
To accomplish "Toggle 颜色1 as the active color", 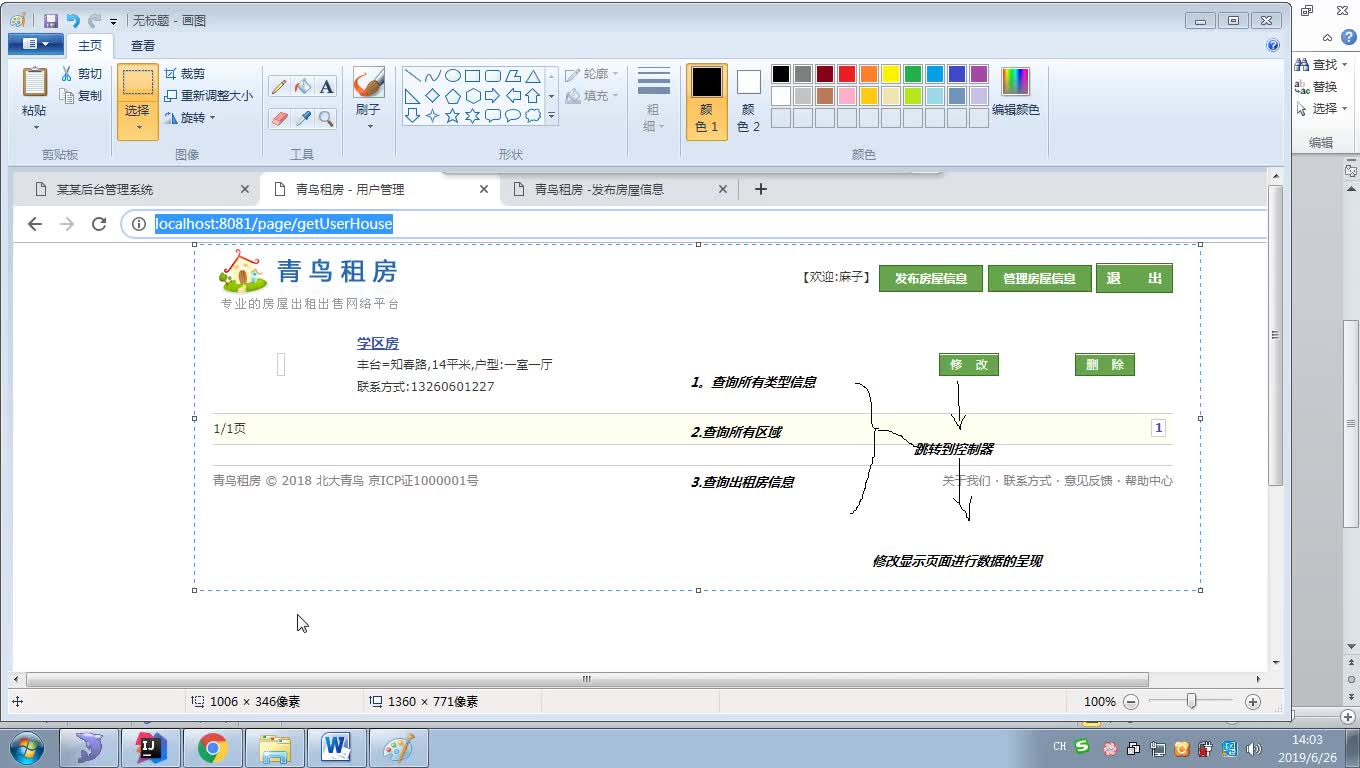I will point(706,97).
